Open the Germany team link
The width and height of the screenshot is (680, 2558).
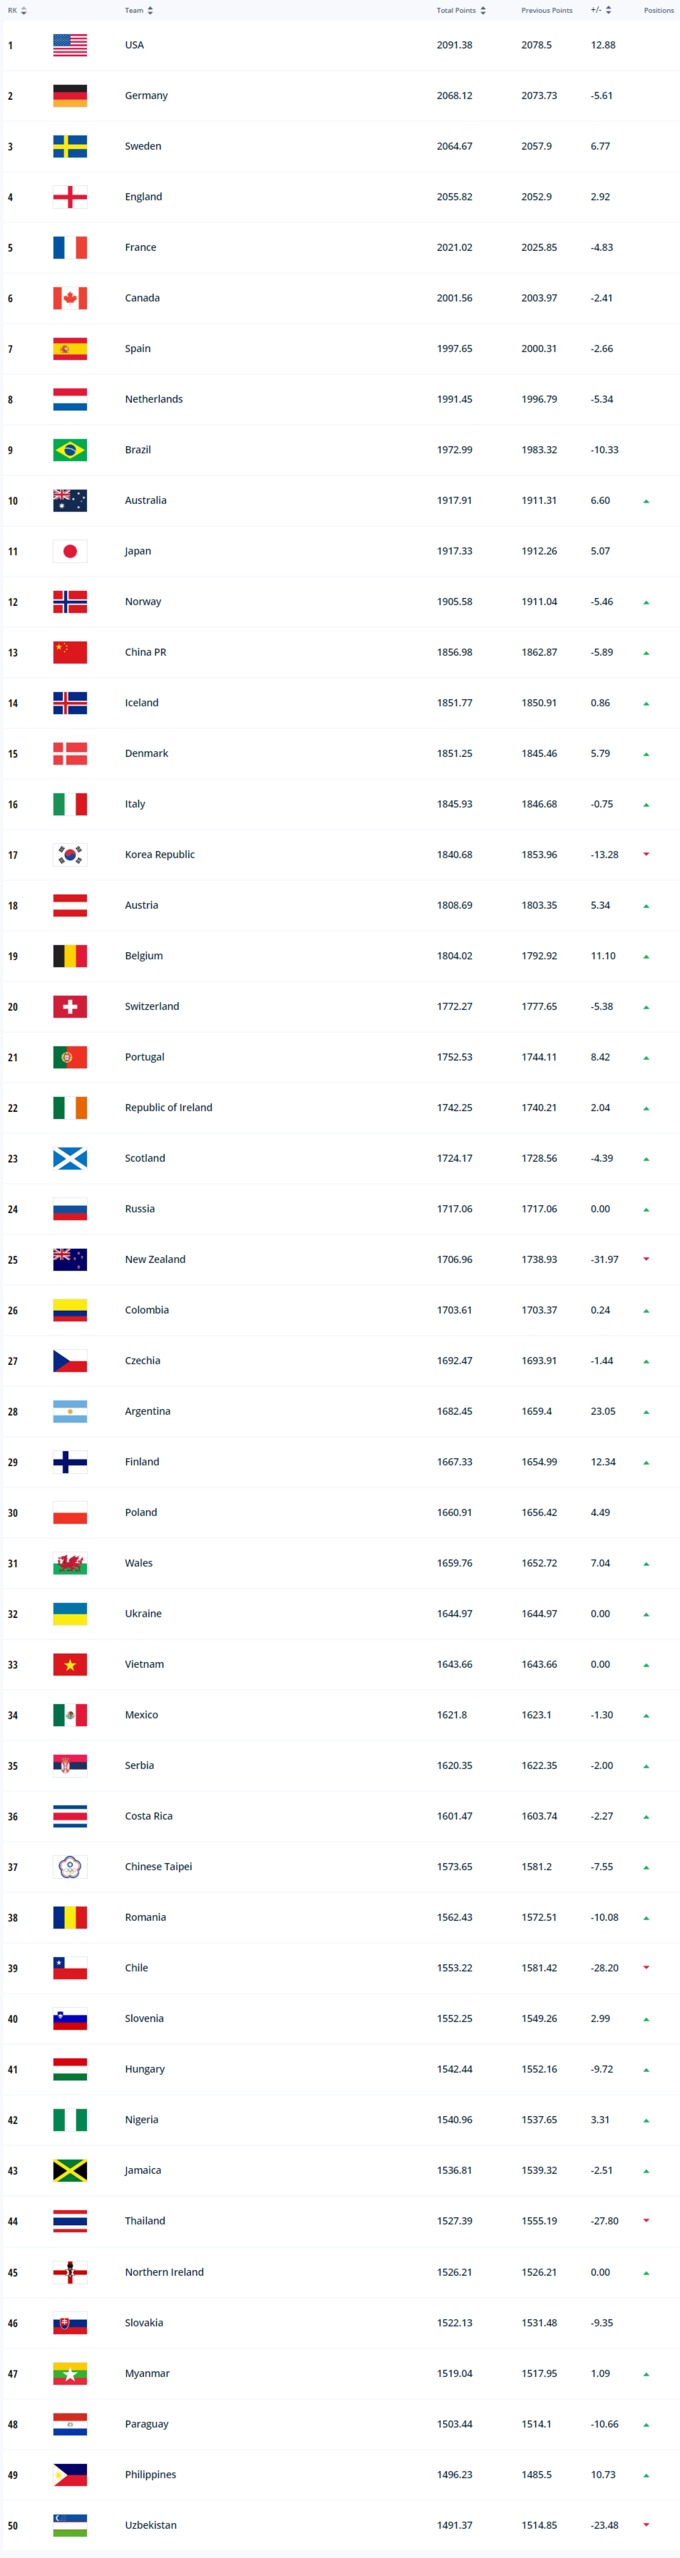tap(146, 96)
